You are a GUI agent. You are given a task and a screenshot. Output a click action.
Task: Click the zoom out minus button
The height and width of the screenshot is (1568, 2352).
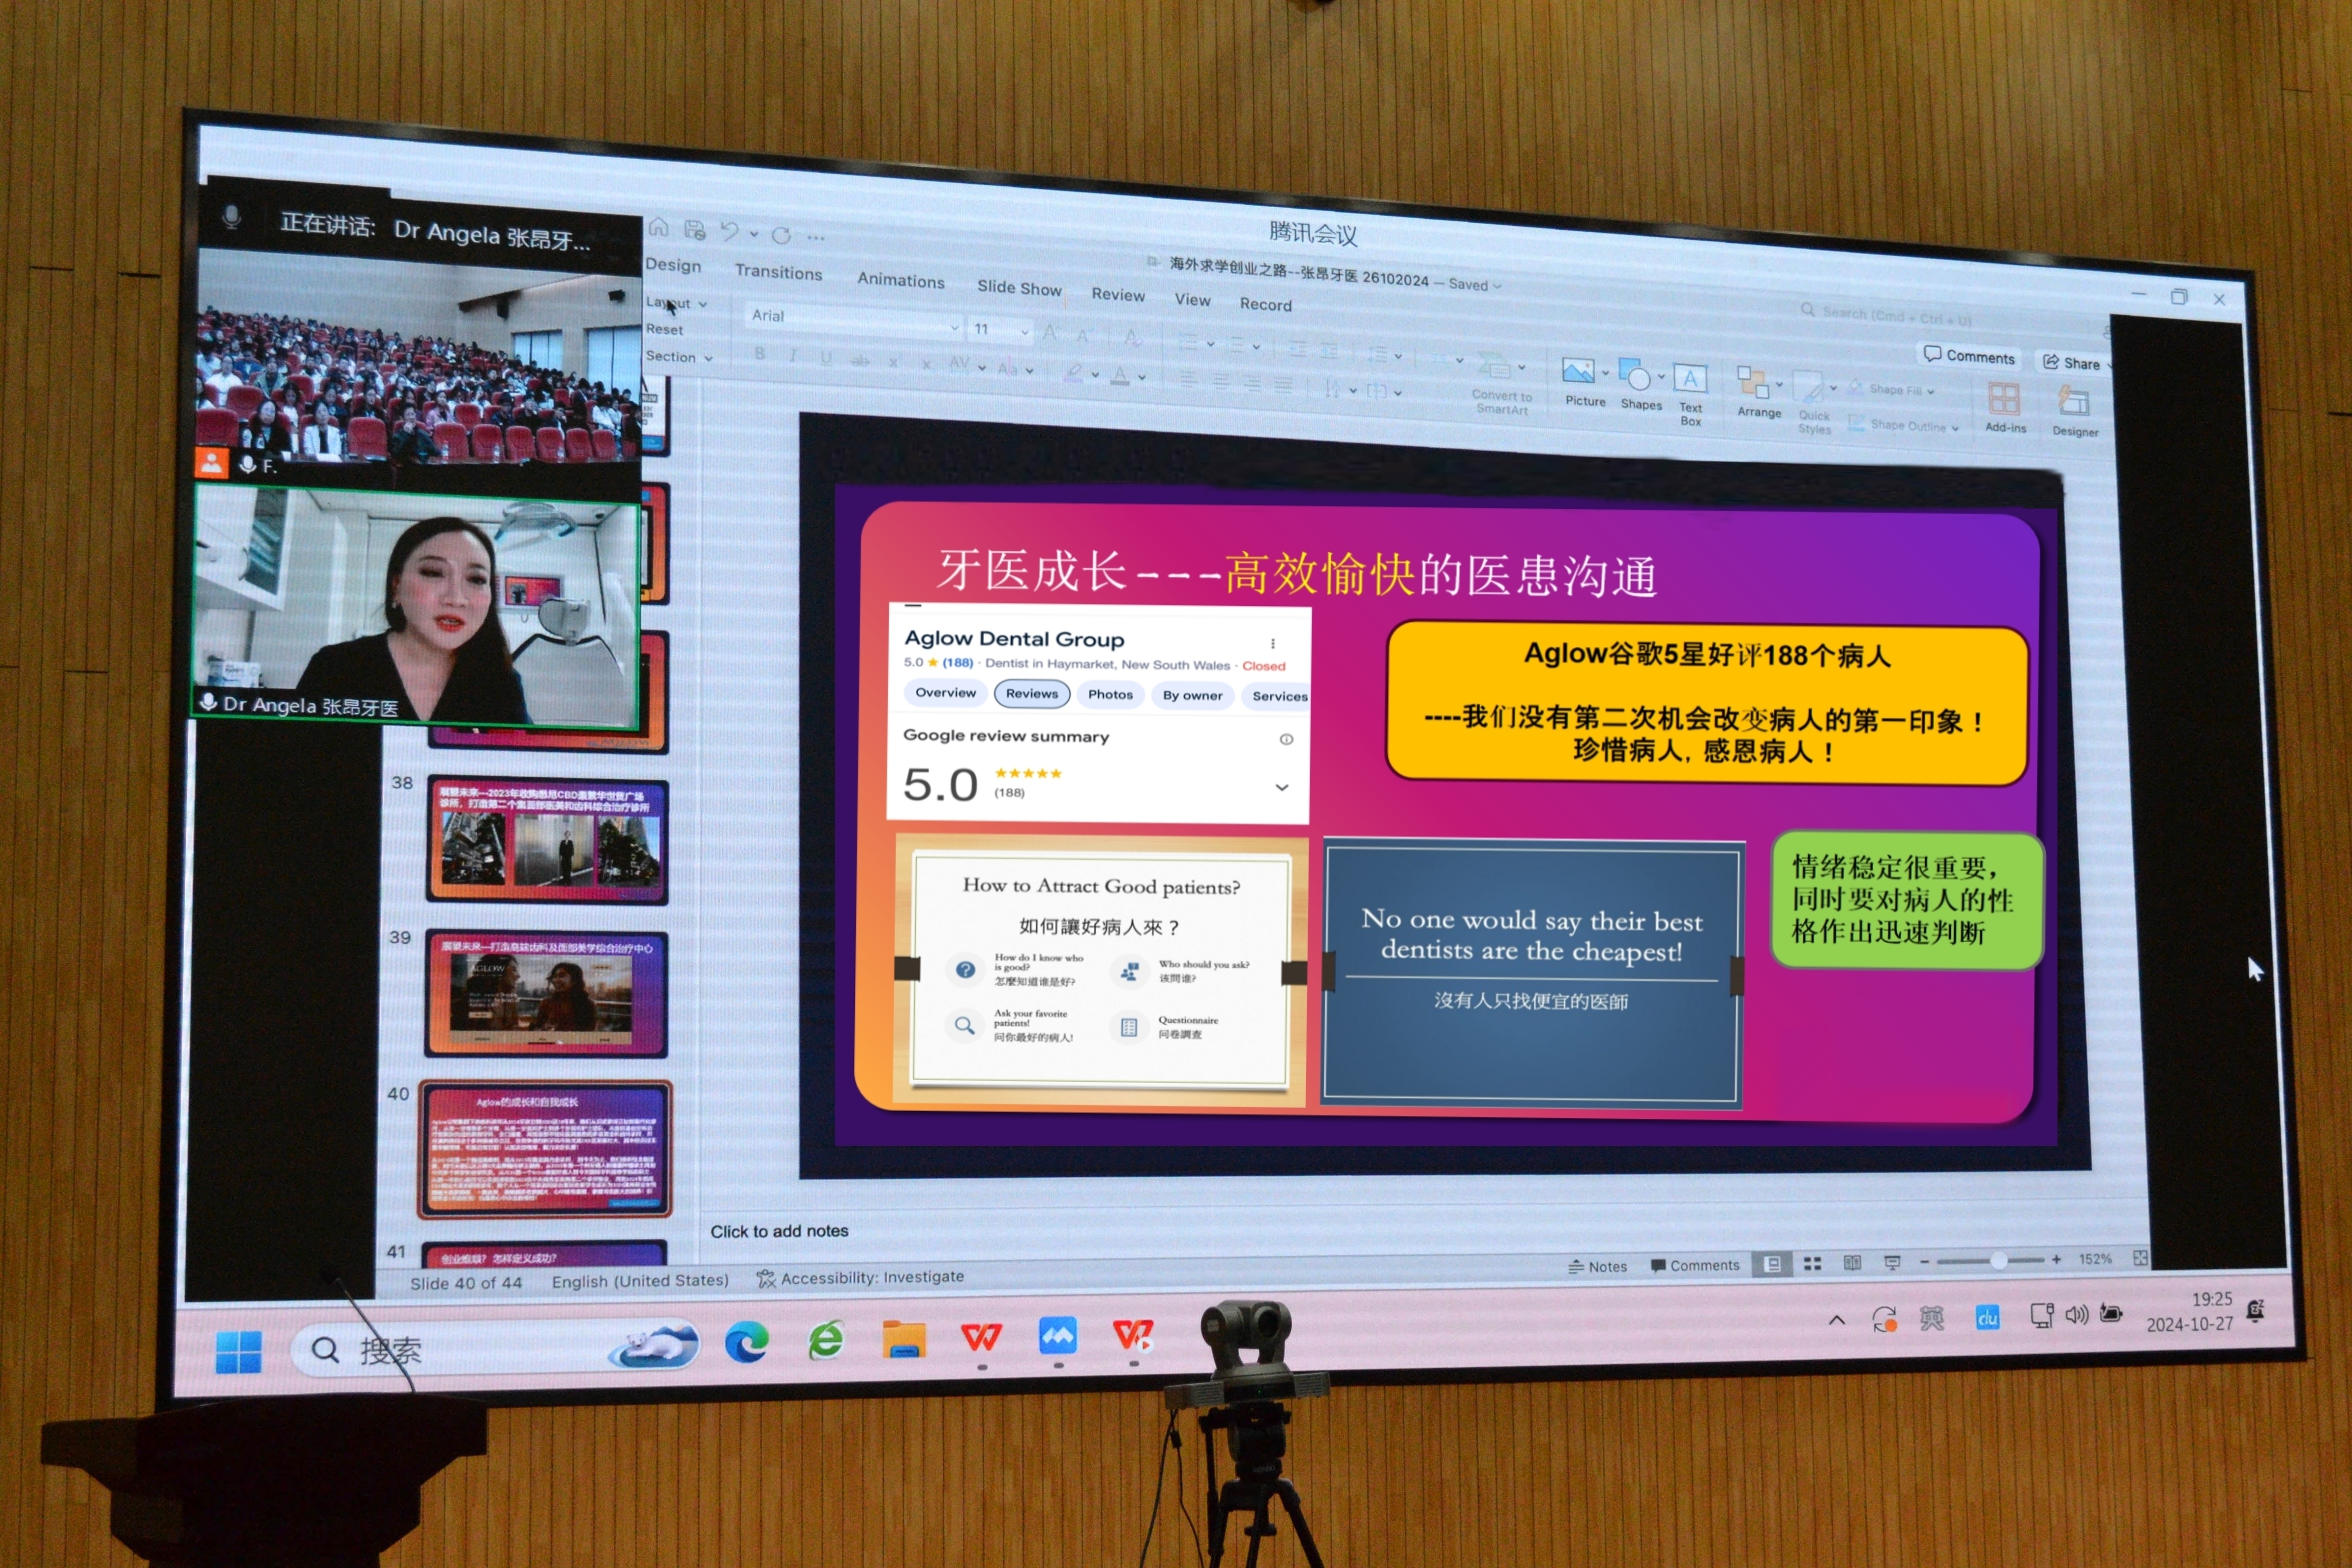click(1924, 1262)
